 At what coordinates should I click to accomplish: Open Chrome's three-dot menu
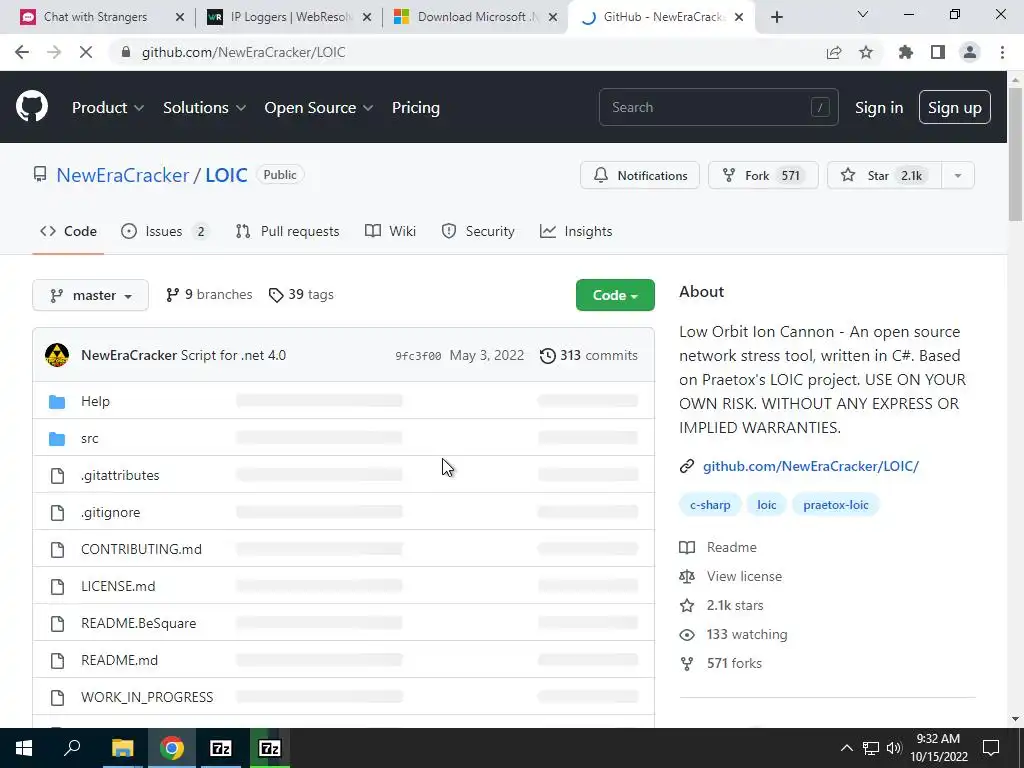pyautogui.click(x=1002, y=52)
